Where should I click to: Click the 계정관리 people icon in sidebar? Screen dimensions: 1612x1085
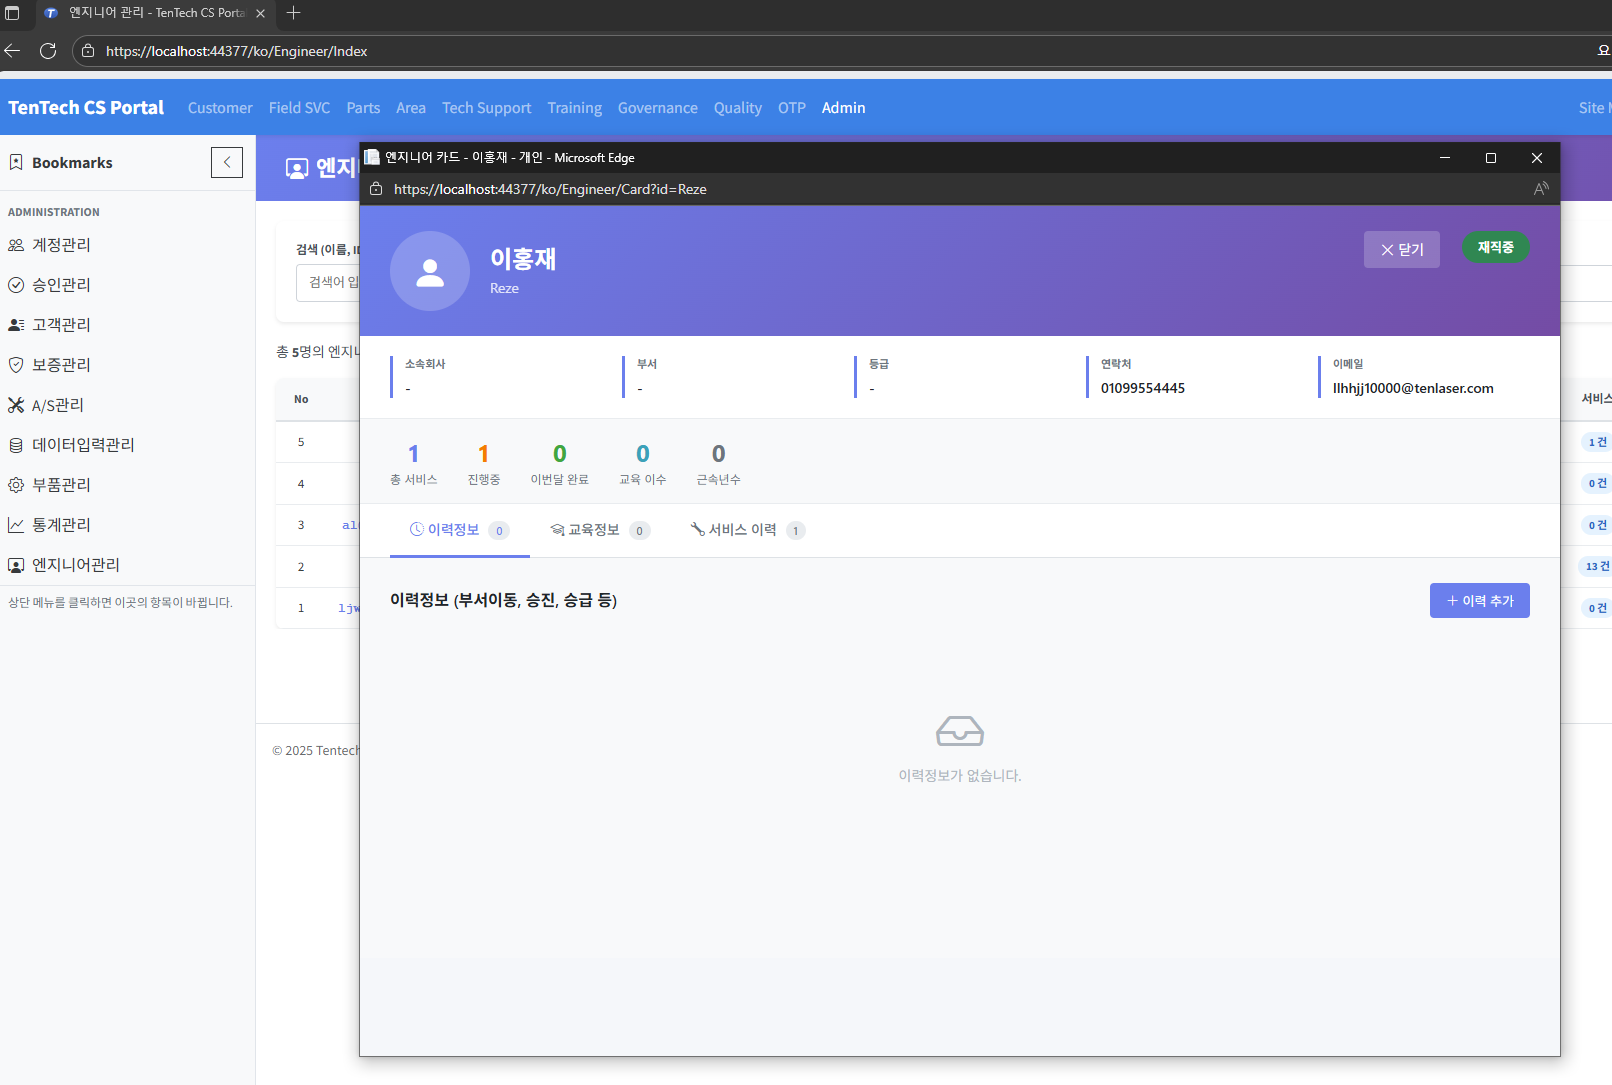pos(16,245)
